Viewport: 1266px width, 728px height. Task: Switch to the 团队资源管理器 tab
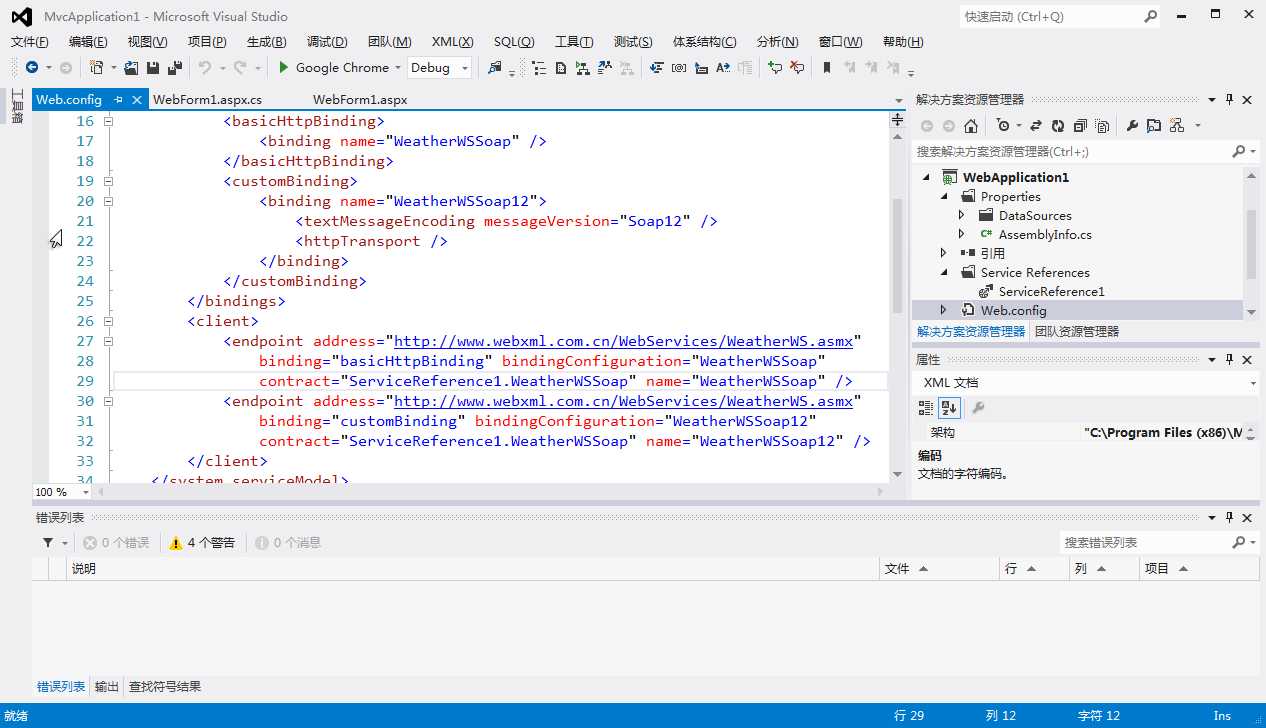(x=1077, y=331)
